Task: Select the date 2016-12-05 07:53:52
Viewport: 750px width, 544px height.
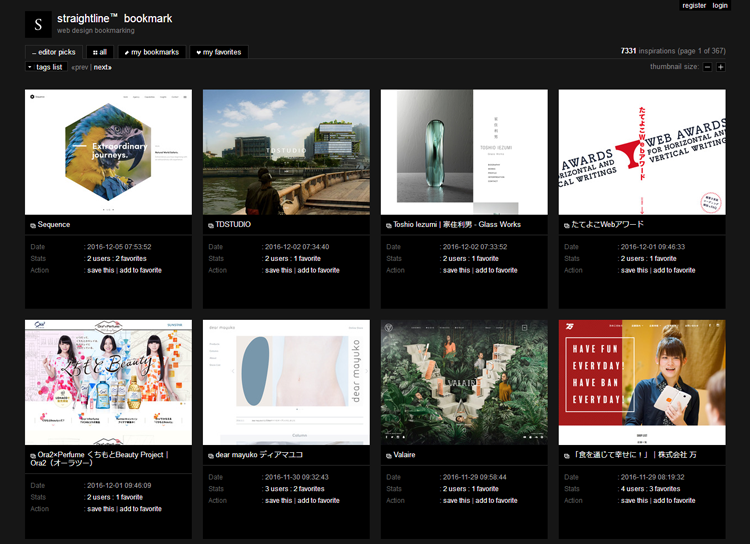Action: pos(119,247)
